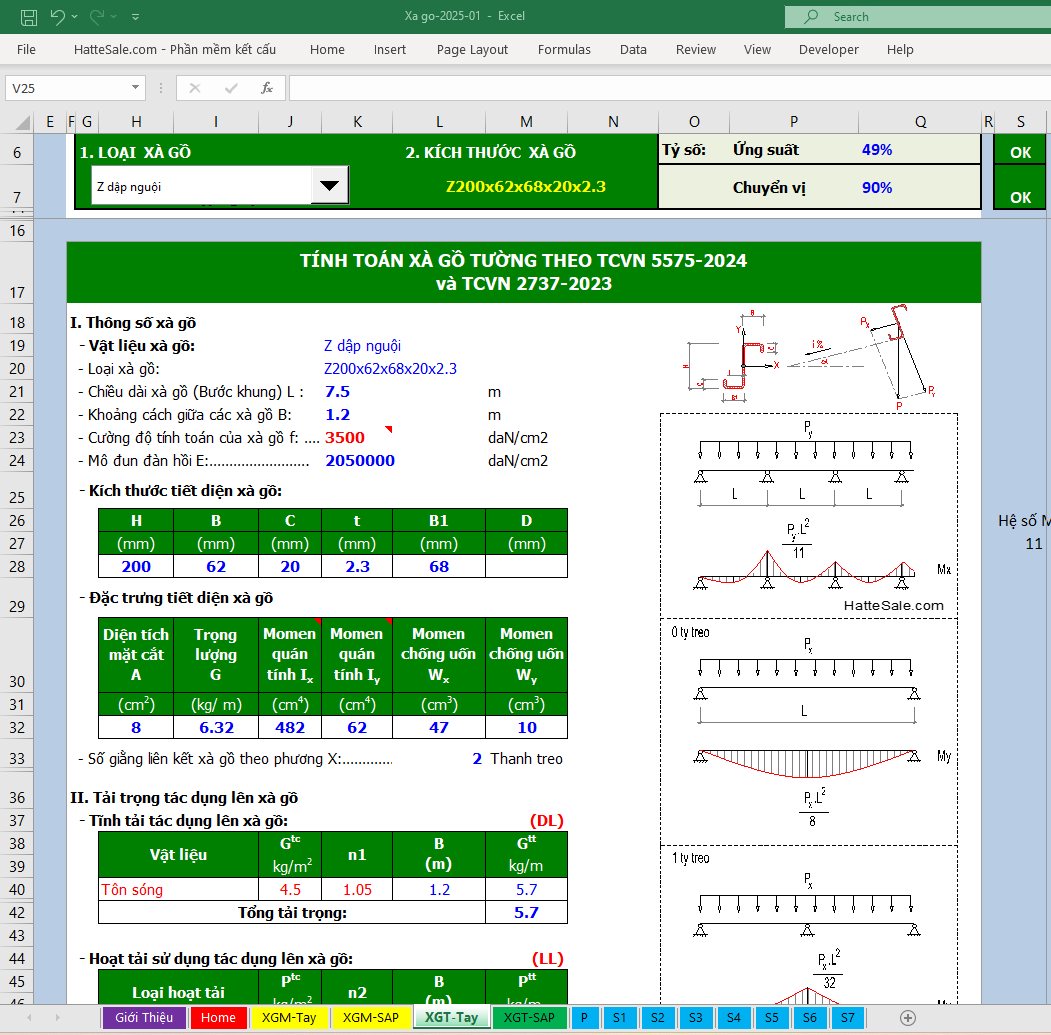
Task: Click the 90% displacement ratio value
Action: tap(877, 188)
